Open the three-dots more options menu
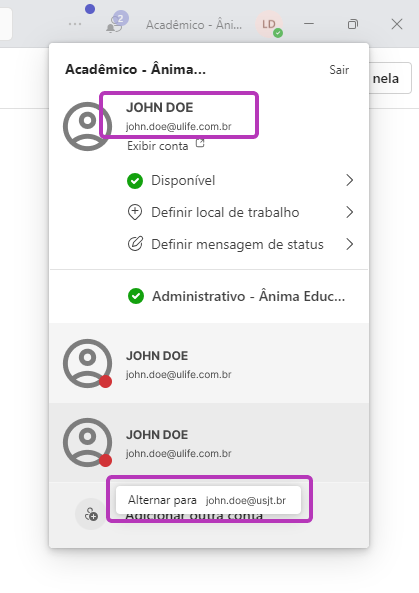 click(75, 24)
